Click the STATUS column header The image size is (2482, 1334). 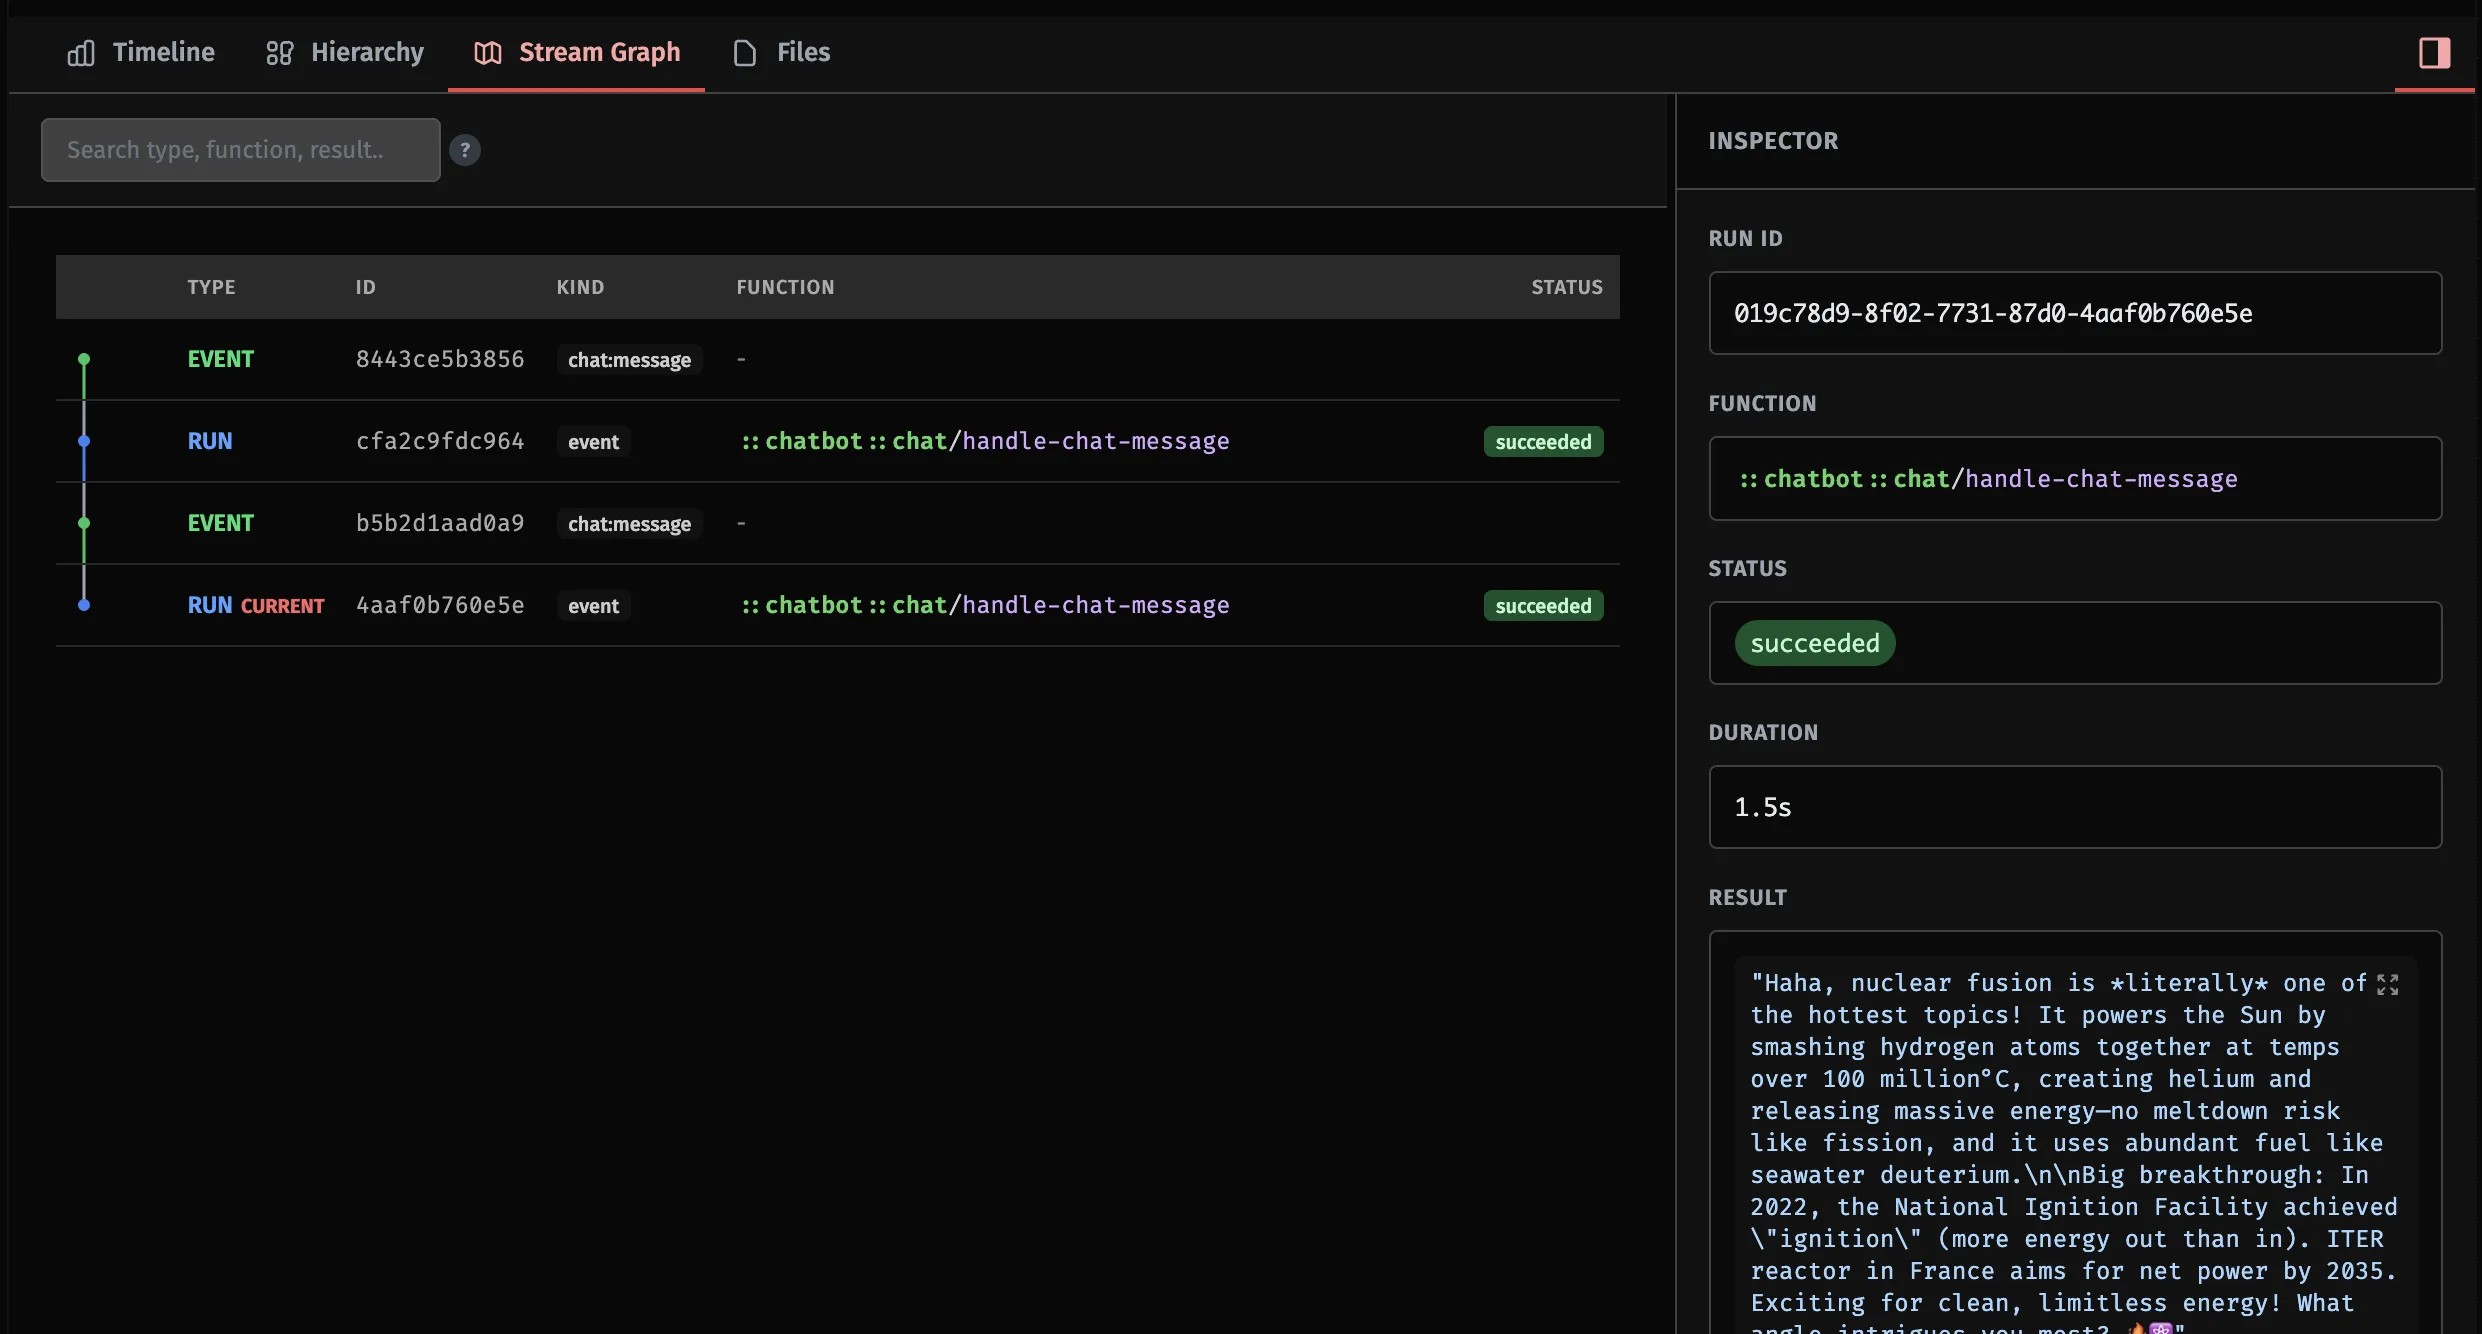tap(1566, 287)
